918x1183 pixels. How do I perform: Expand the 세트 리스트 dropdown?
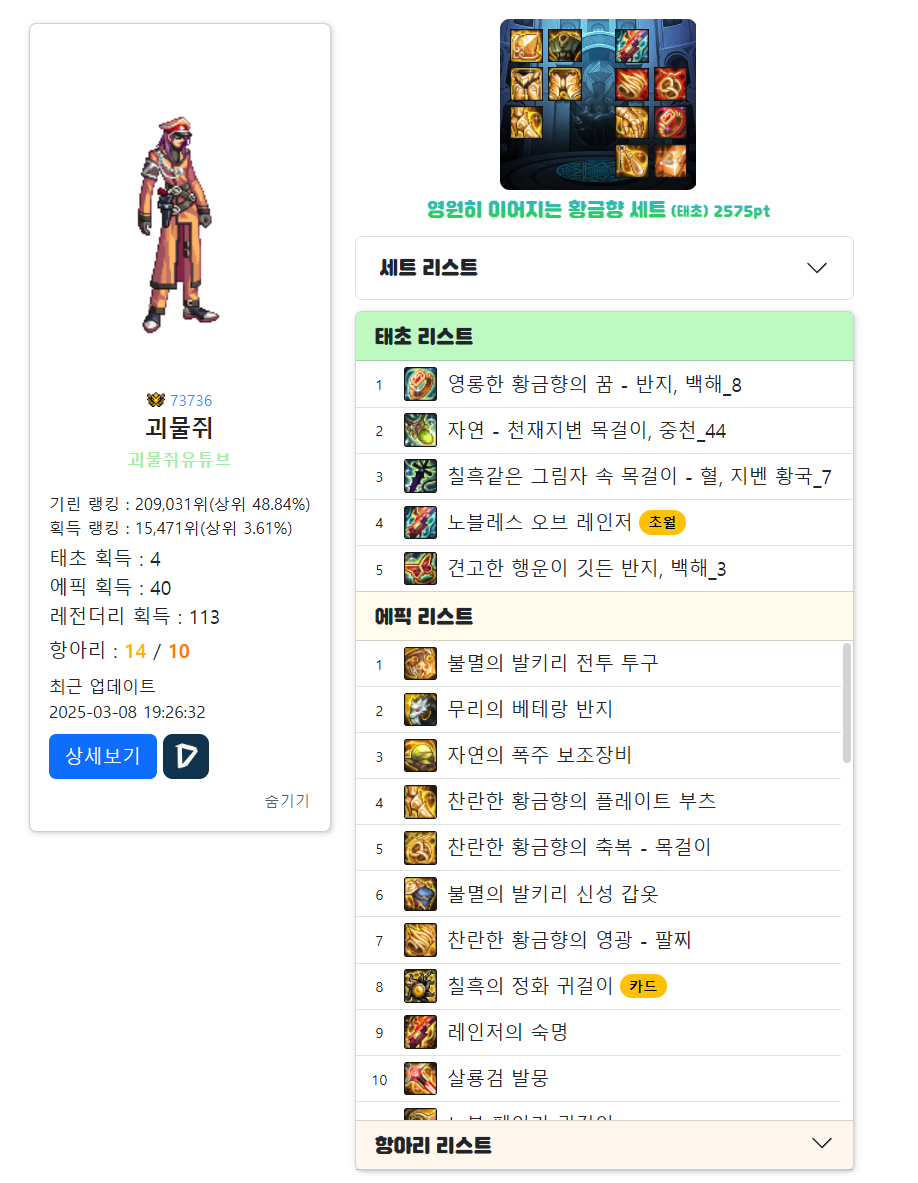pyautogui.click(x=604, y=268)
